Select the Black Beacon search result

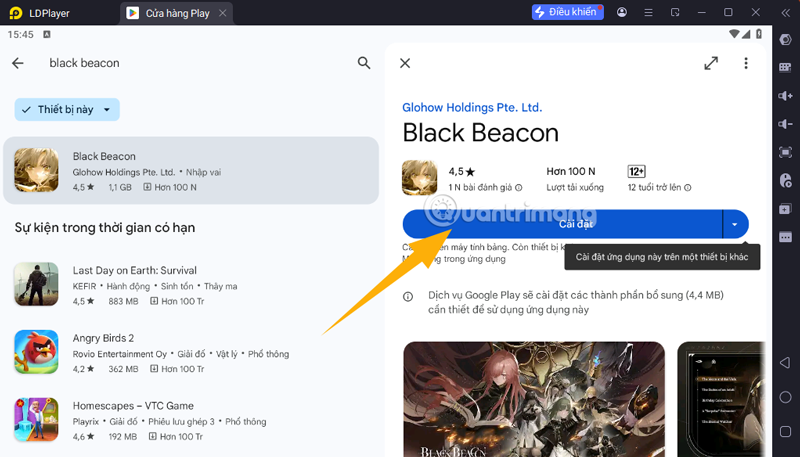point(191,170)
